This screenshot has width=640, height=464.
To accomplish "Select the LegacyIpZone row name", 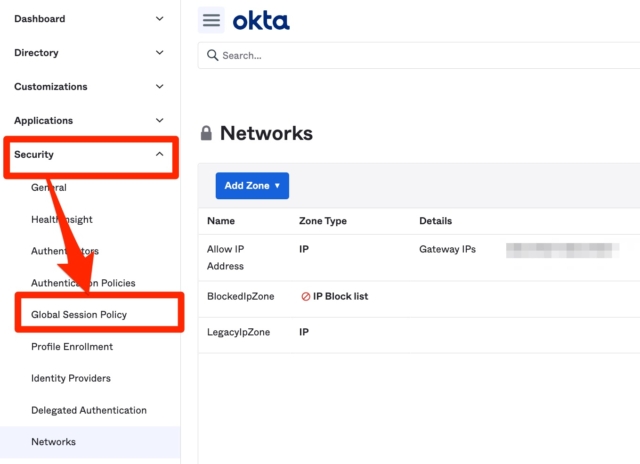I will coord(238,332).
